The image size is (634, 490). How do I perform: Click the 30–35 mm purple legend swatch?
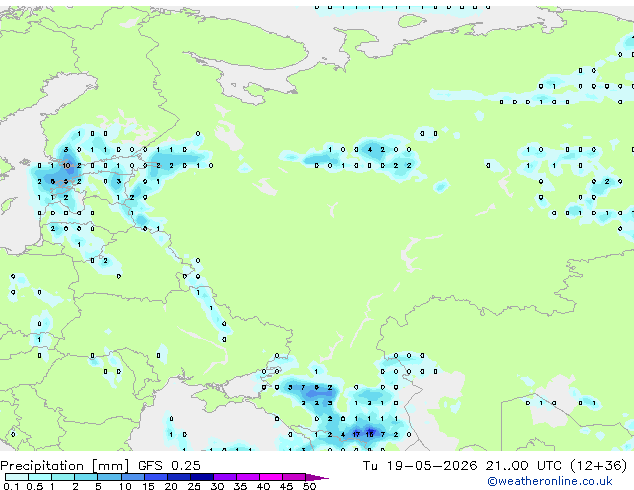pyautogui.click(x=225, y=477)
